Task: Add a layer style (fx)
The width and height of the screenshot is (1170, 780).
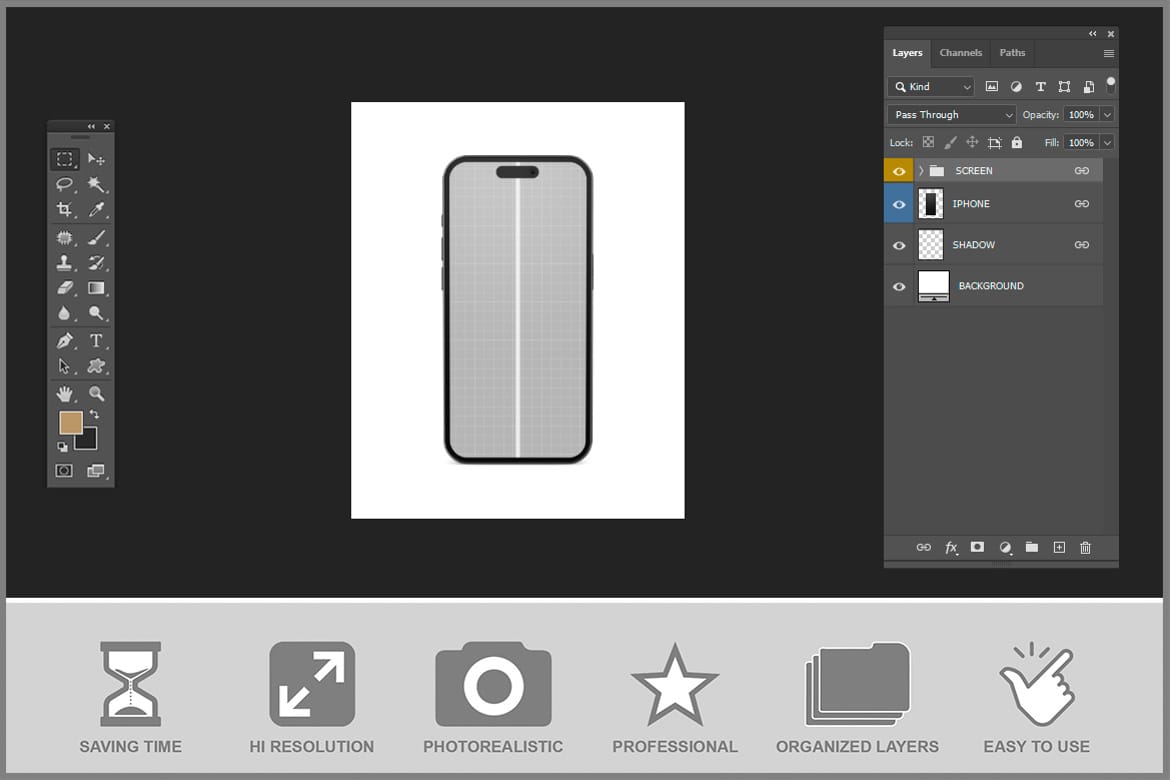Action: coord(951,547)
